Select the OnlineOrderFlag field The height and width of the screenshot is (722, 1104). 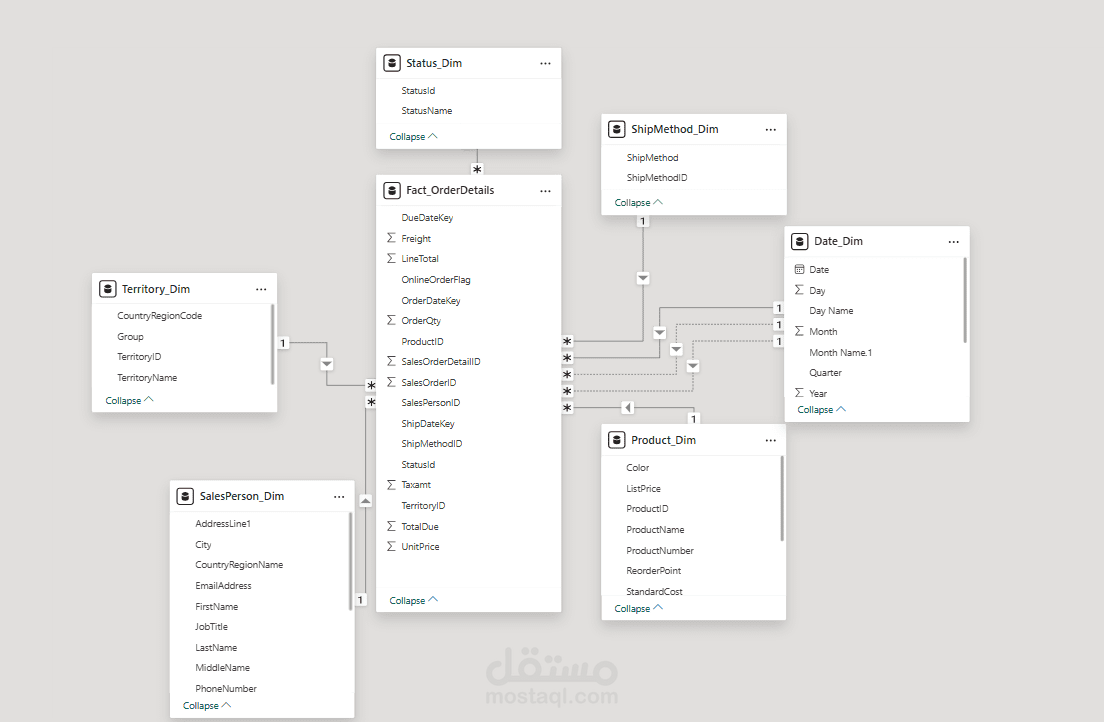coord(435,280)
